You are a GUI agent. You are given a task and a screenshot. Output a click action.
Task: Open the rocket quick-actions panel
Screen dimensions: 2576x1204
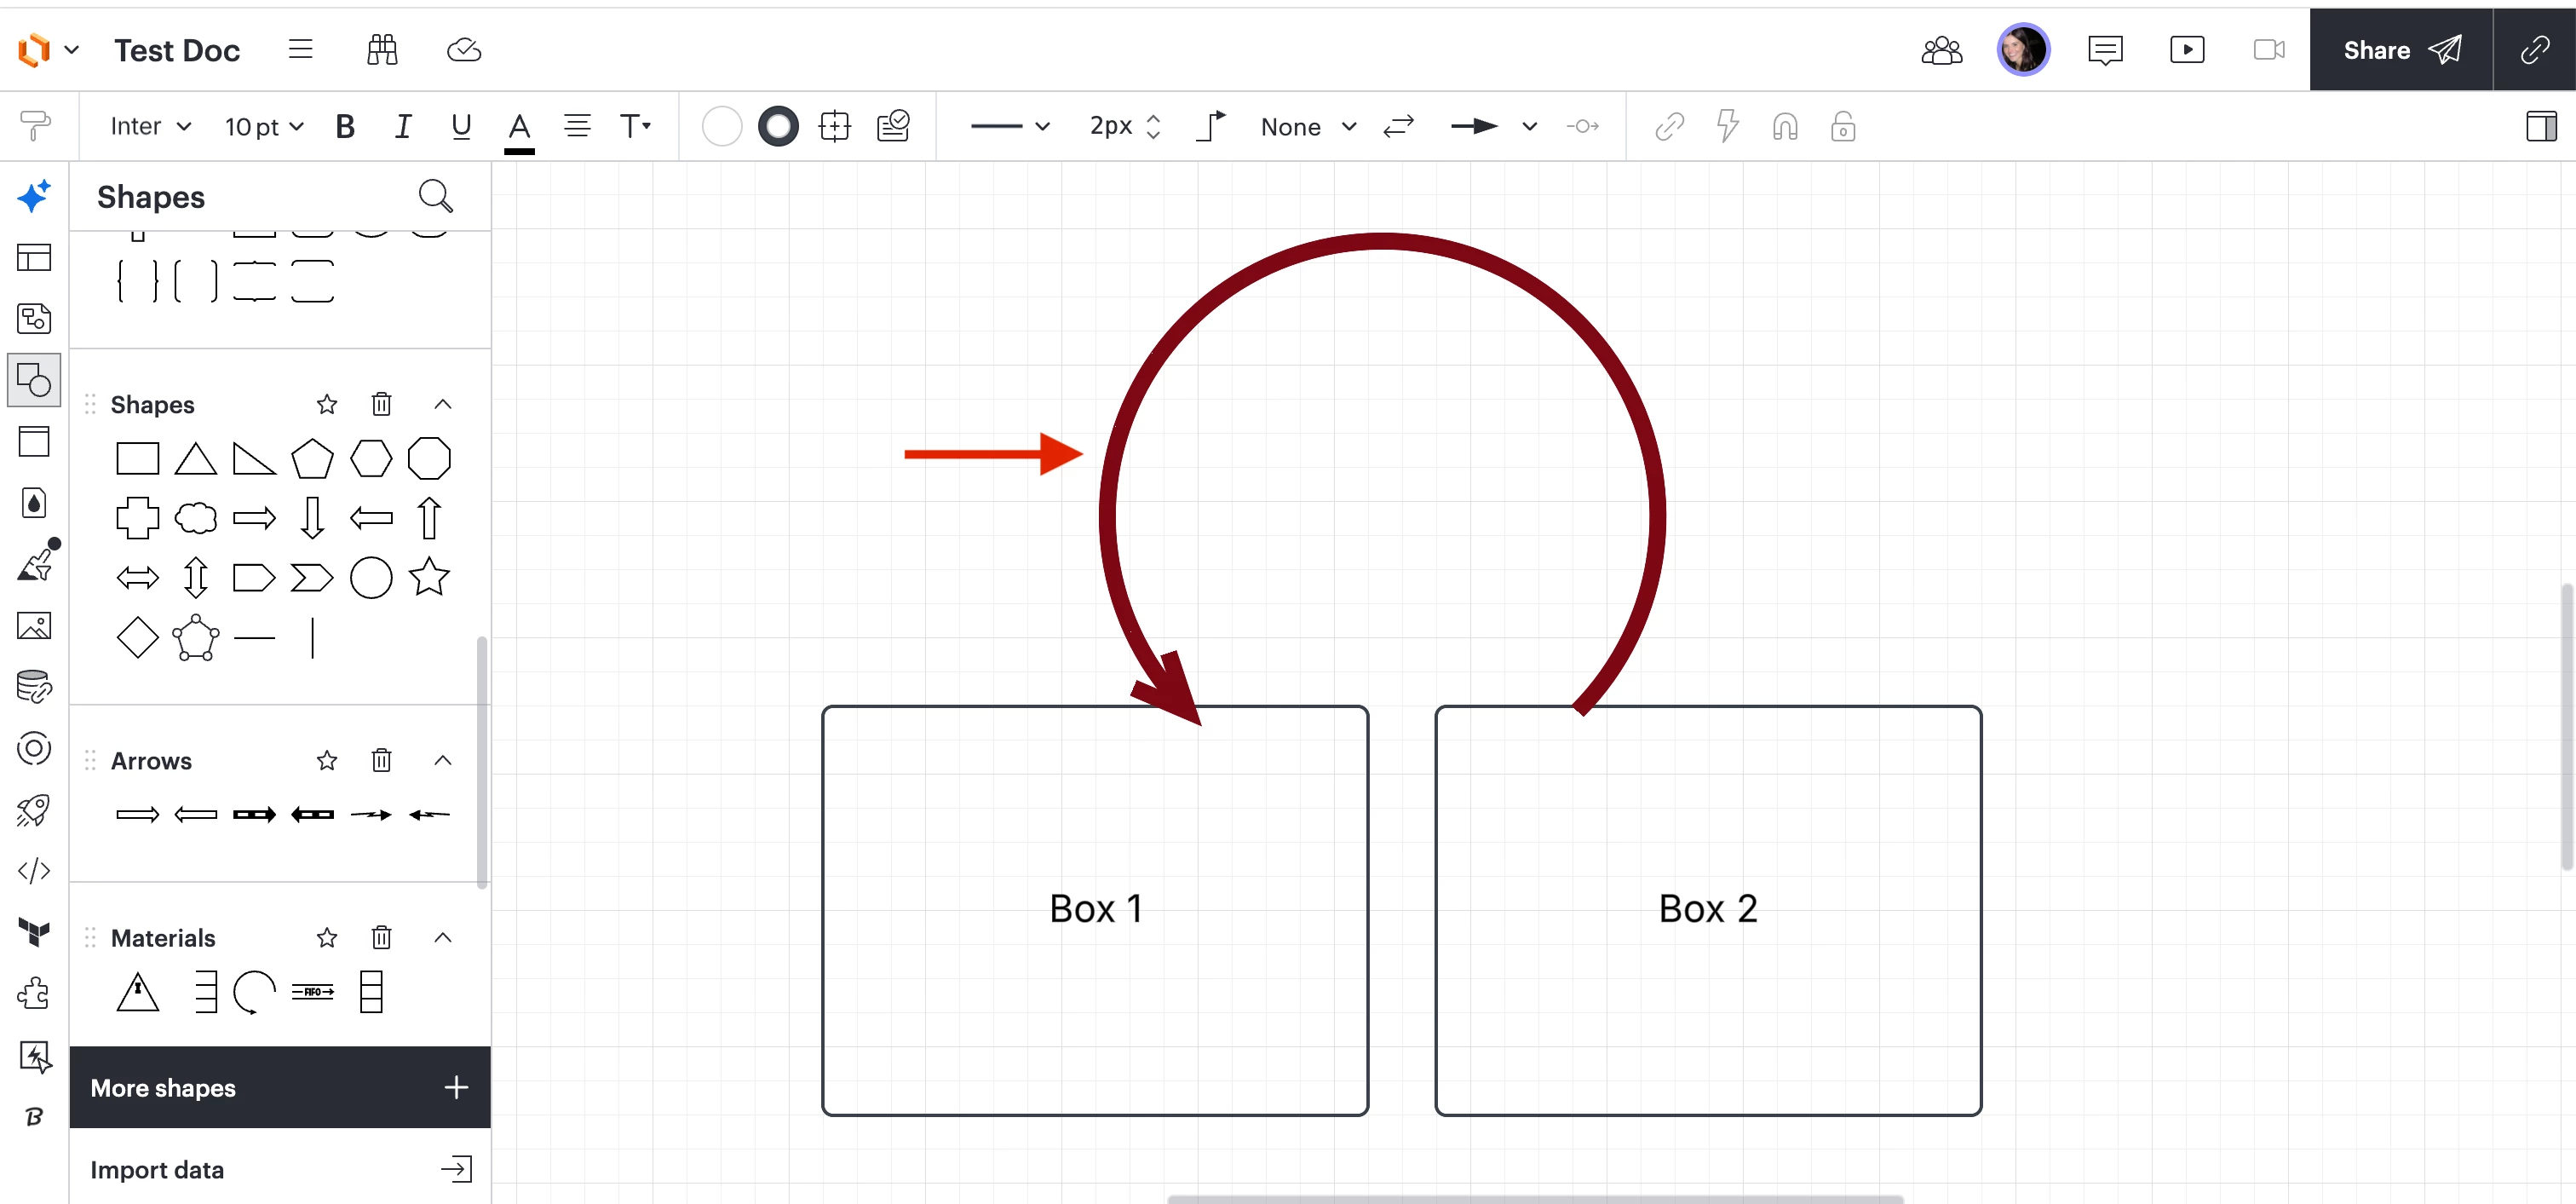34,810
